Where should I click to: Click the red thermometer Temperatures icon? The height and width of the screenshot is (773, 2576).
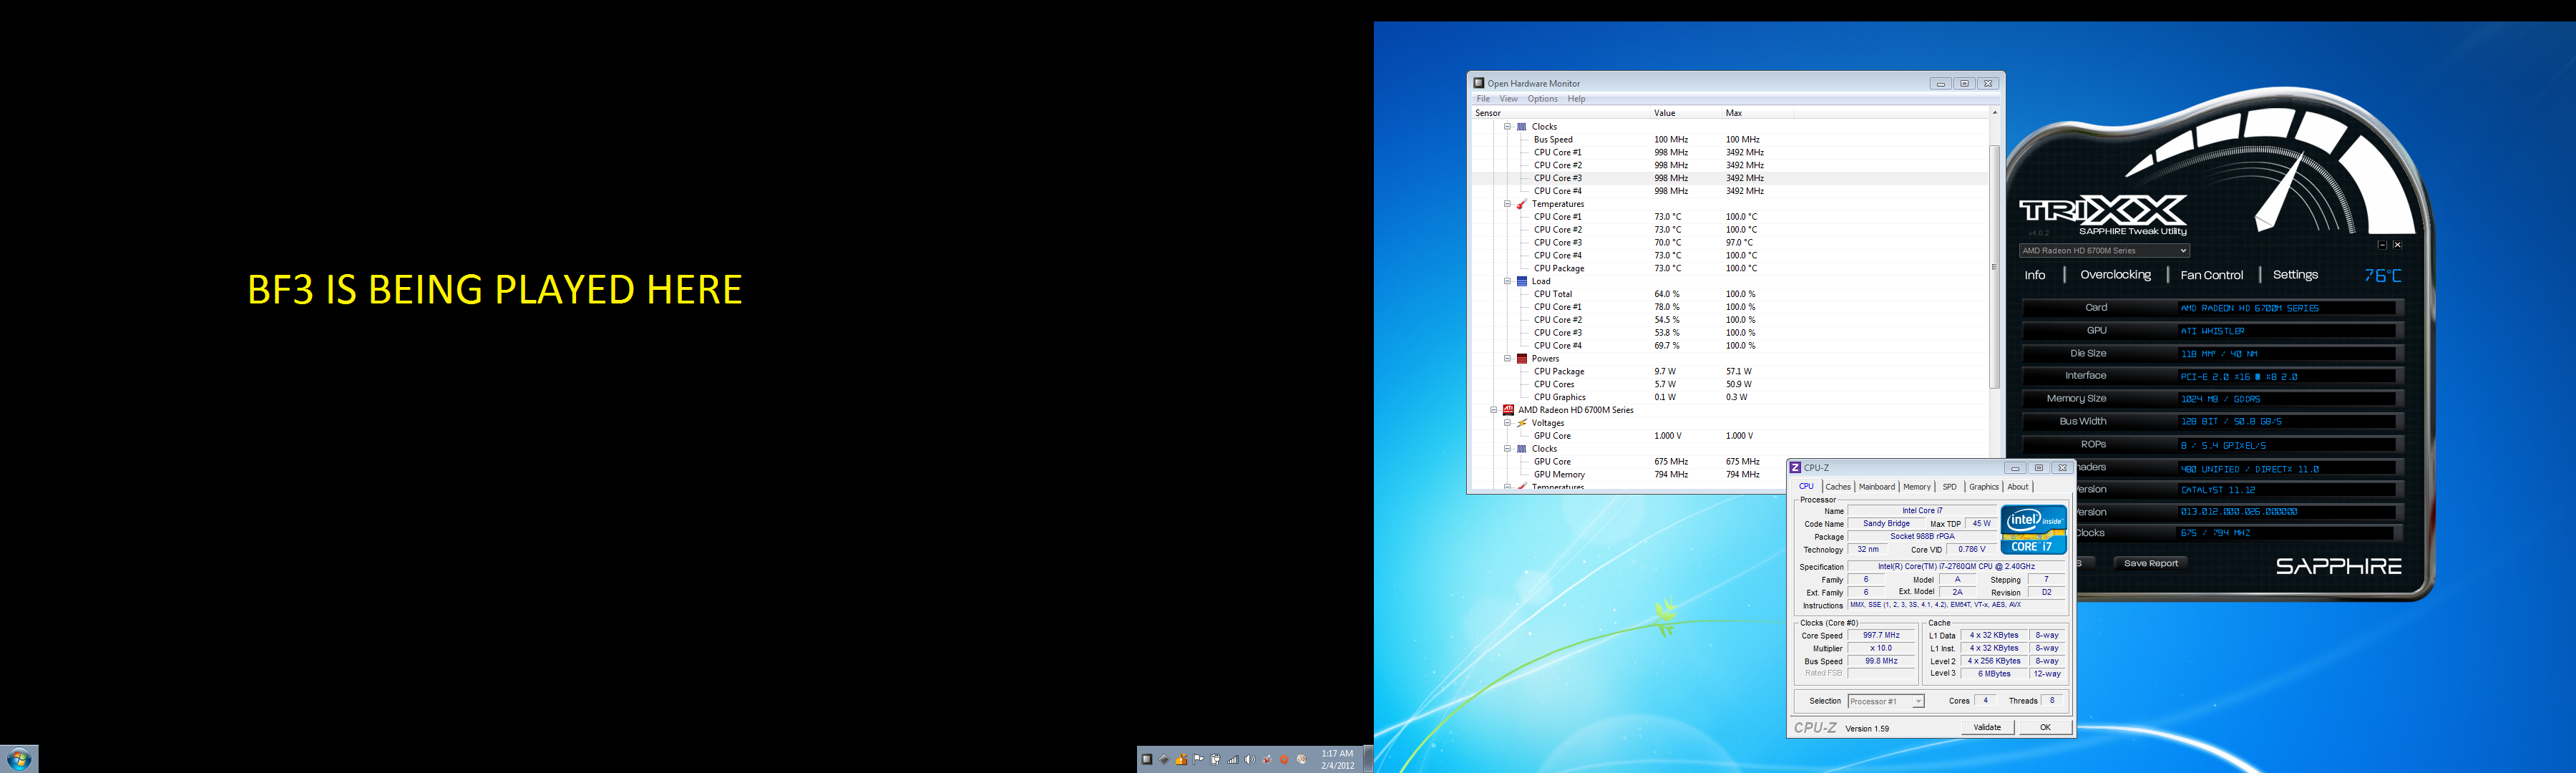click(1521, 204)
